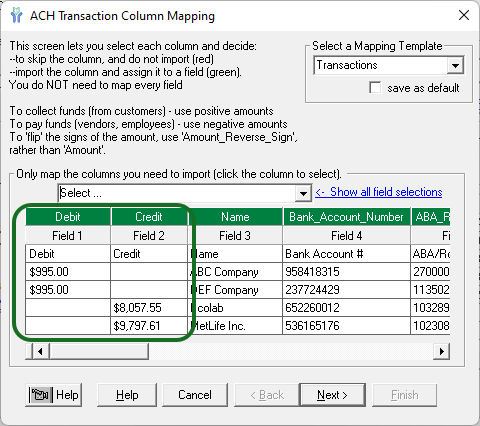Close the ACH Transaction Column Mapping dialog
480x426 pixels.
[x=464, y=15]
